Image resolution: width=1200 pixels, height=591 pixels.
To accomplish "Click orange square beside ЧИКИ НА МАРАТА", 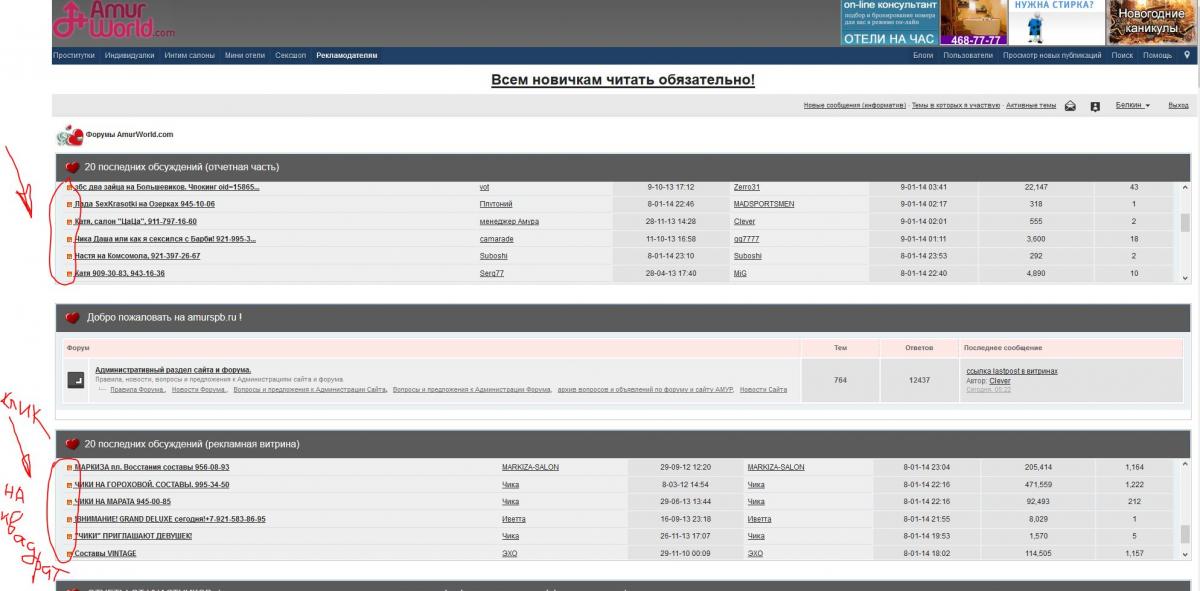I will 70,502.
